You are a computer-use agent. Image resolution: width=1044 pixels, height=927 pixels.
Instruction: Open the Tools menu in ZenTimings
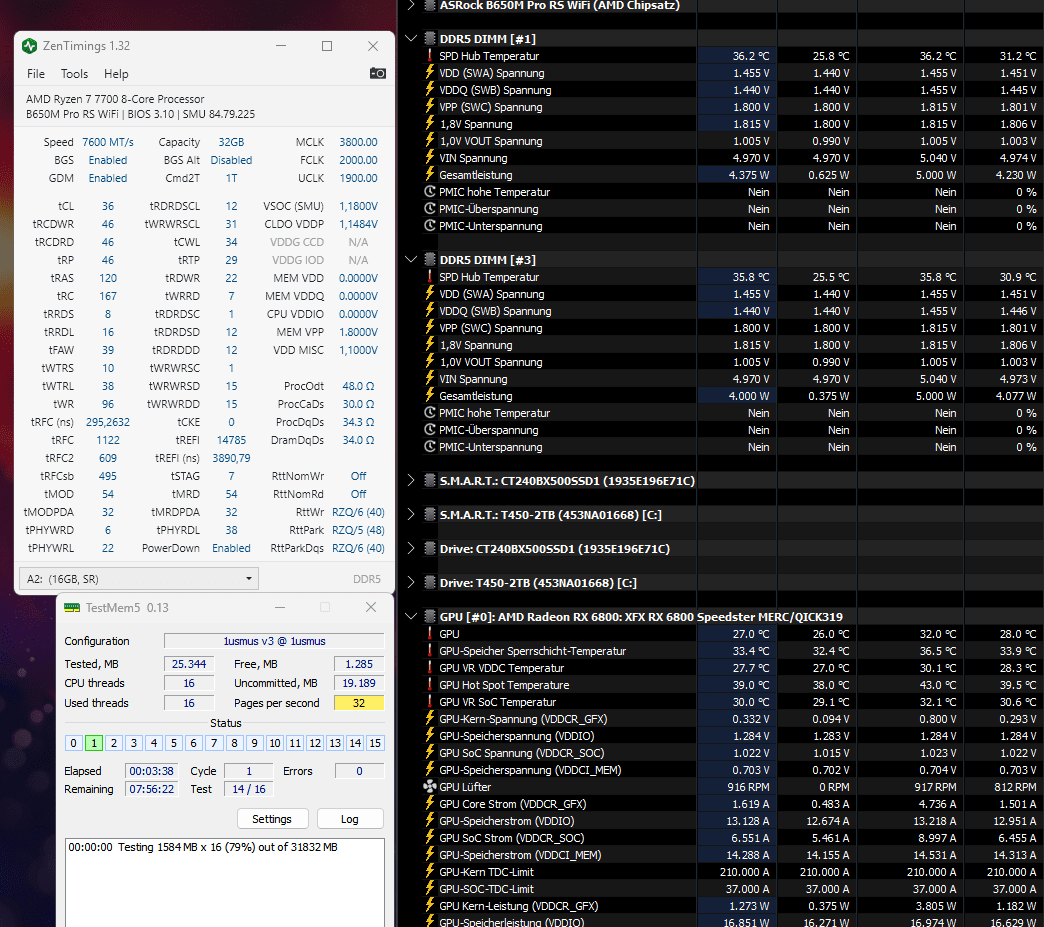(x=75, y=74)
